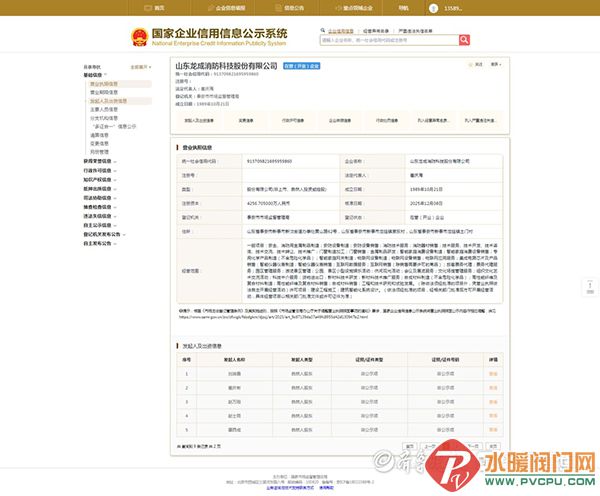Go to 首页 first page of initiator table

[410, 446]
